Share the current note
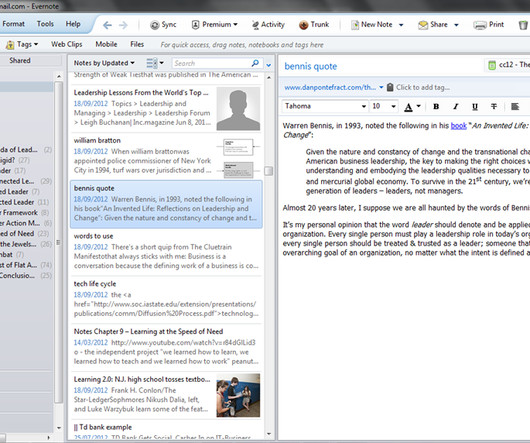Screen dimensions: 530x443 tap(433, 25)
